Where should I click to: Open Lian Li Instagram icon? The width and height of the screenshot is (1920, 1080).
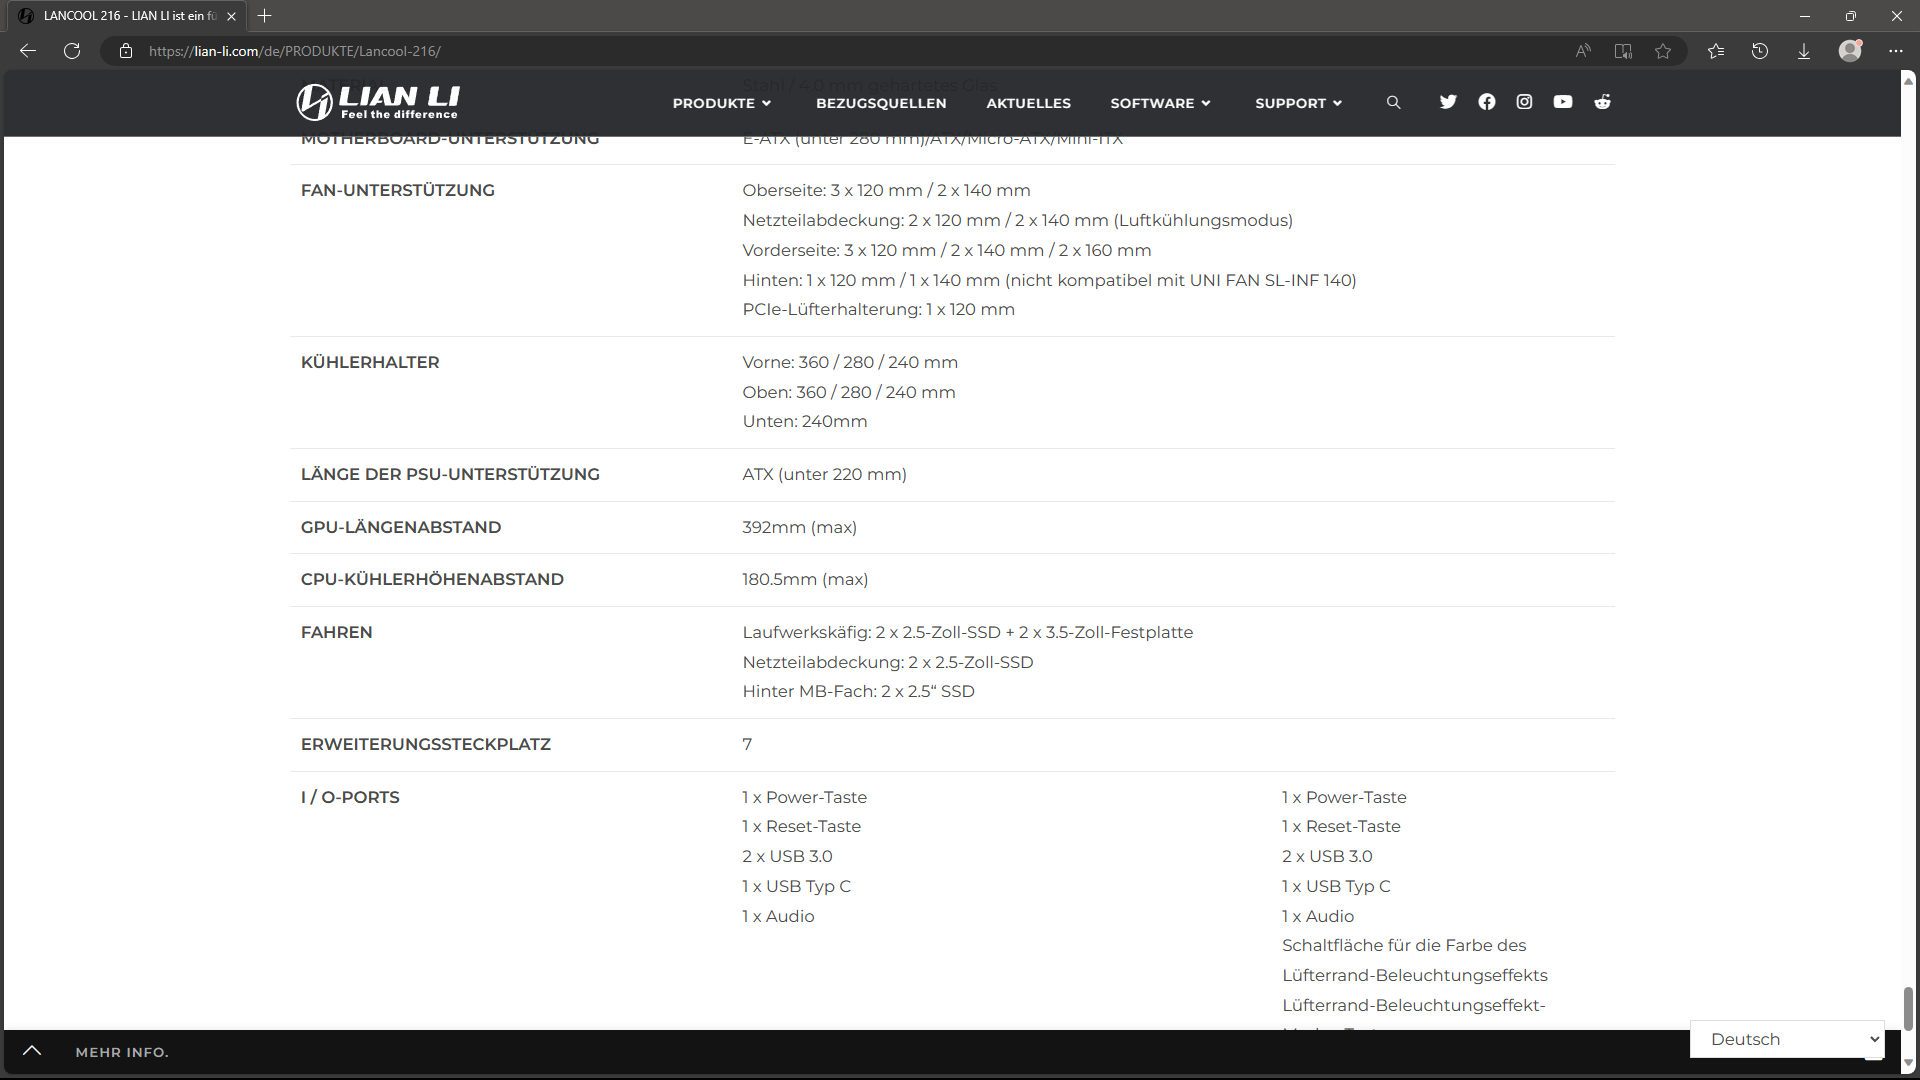click(1524, 102)
